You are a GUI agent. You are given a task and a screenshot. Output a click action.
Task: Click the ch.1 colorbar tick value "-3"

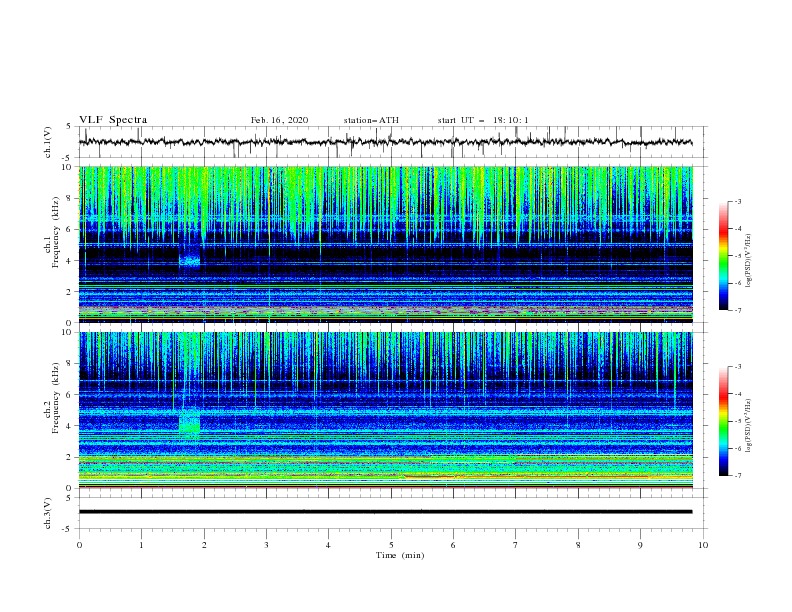[x=737, y=201]
